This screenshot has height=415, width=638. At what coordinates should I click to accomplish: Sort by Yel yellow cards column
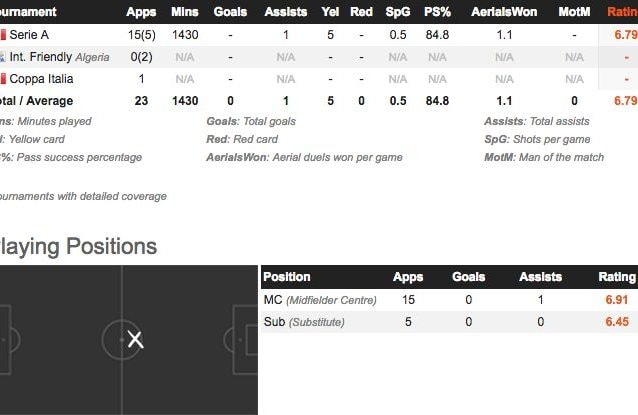point(330,12)
